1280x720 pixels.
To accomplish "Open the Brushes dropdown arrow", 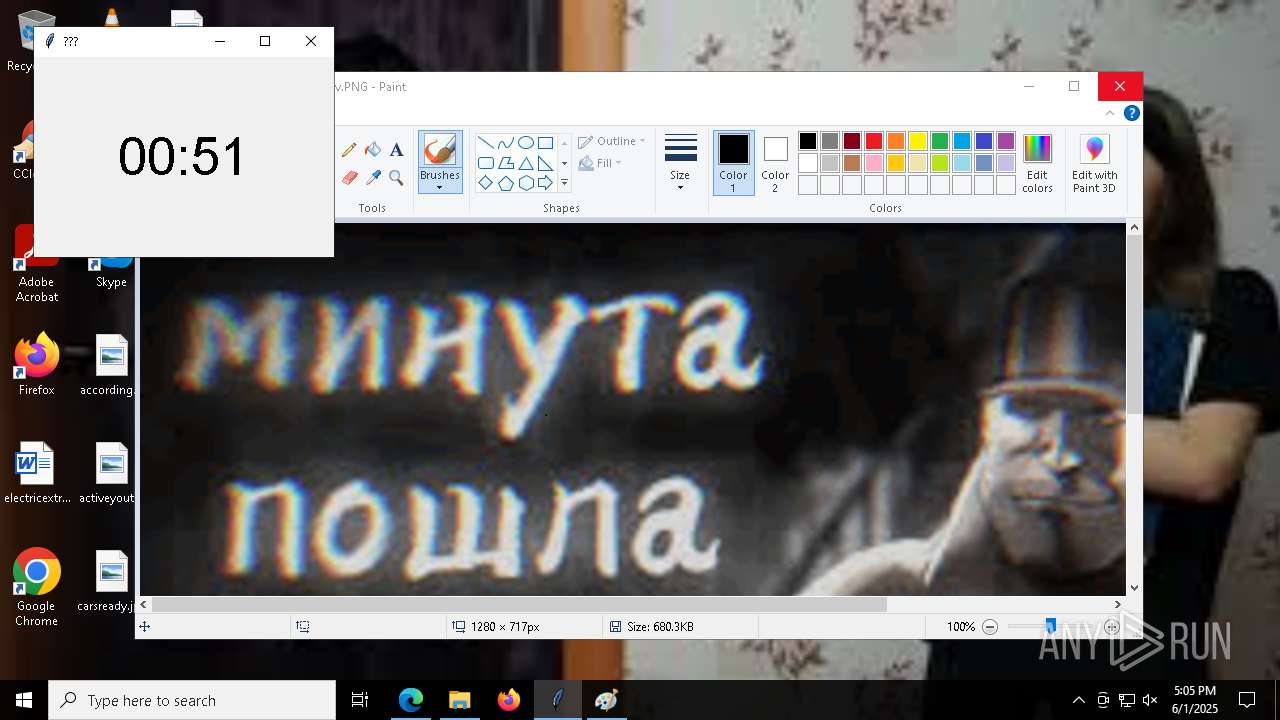I will pos(440,188).
